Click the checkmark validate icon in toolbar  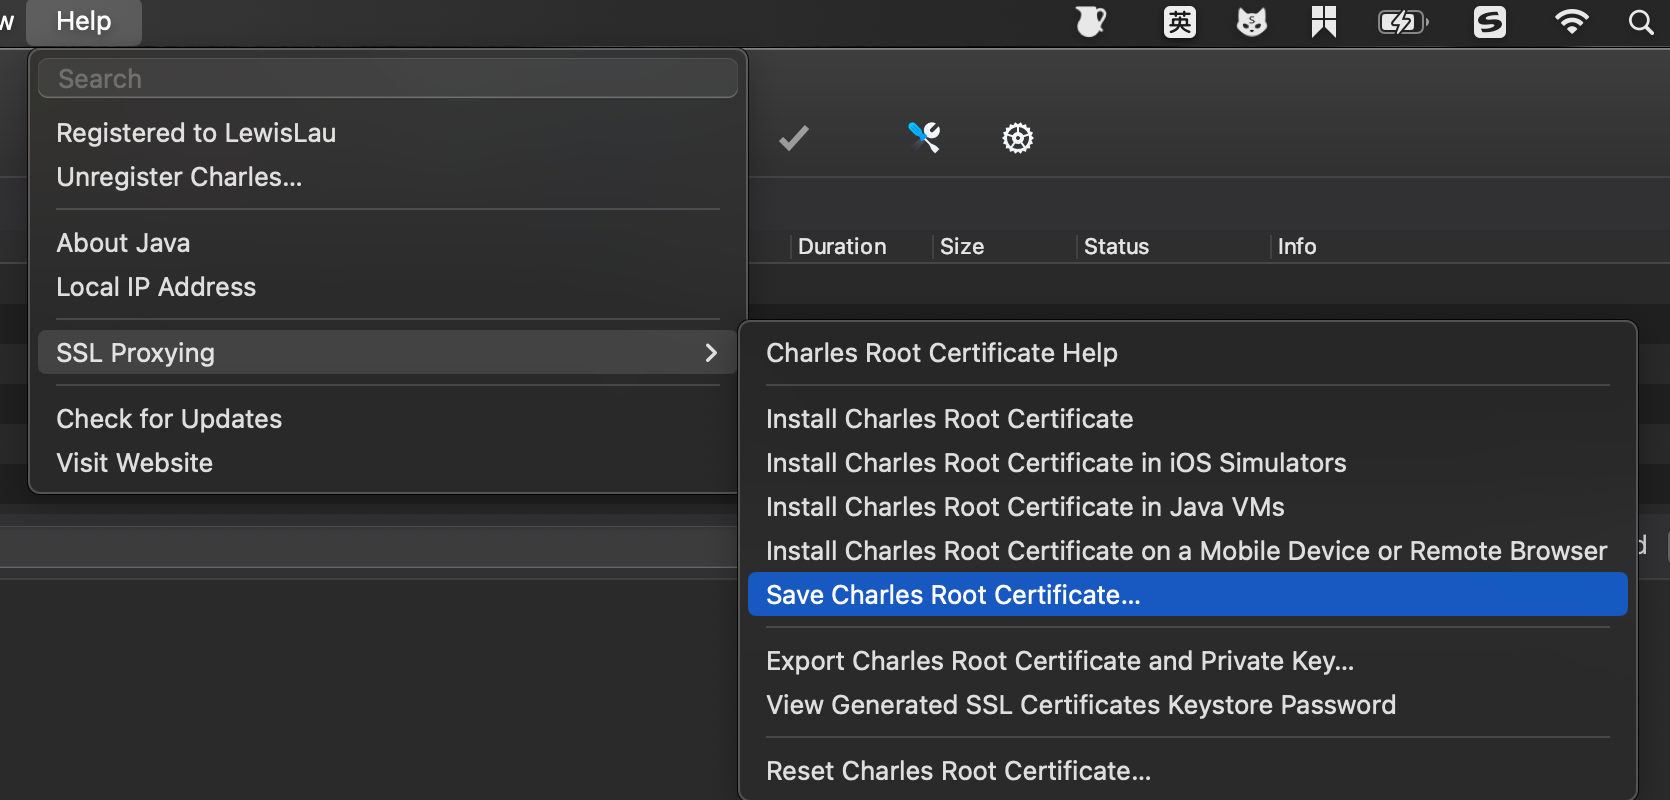pos(794,138)
